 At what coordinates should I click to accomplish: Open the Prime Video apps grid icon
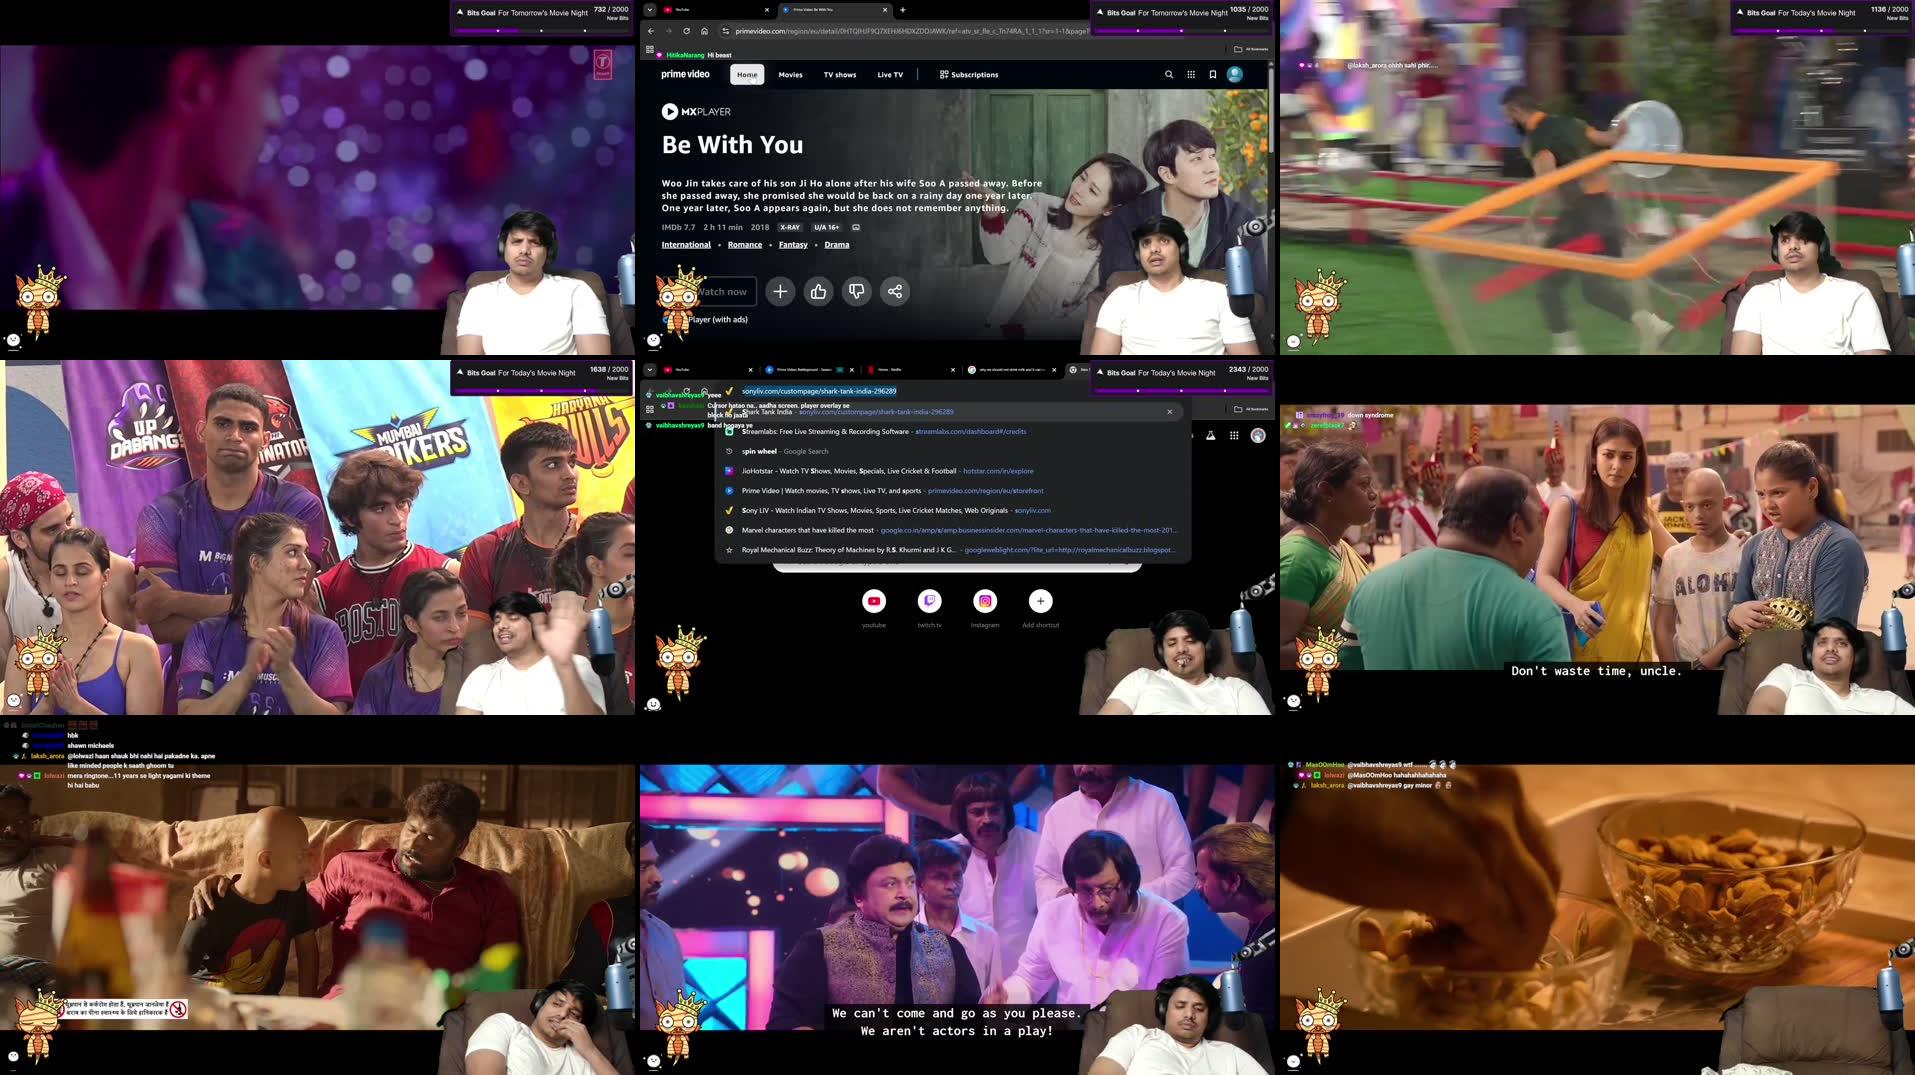[x=1190, y=74]
